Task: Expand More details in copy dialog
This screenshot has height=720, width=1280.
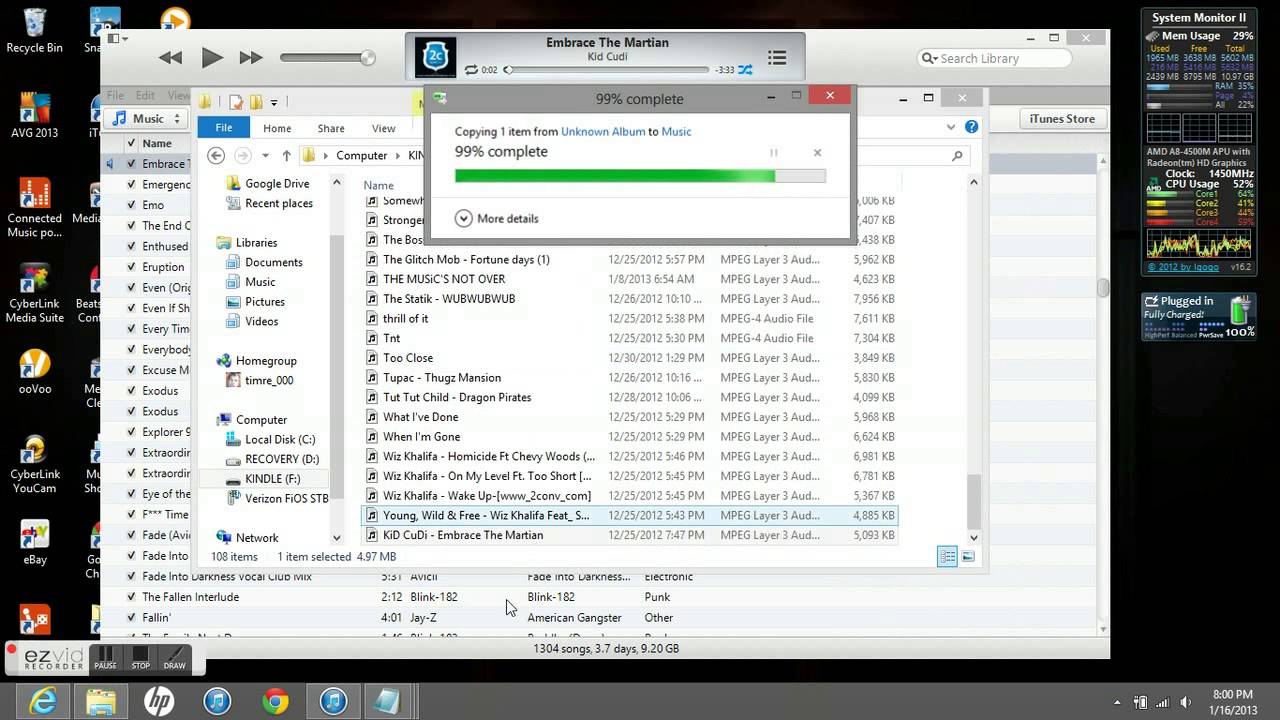Action: click(x=497, y=218)
